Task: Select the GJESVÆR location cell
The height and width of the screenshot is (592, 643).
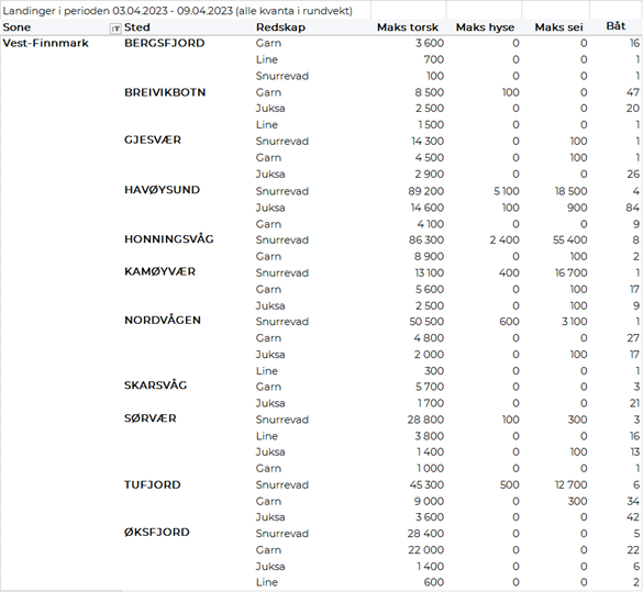Action: point(152,141)
